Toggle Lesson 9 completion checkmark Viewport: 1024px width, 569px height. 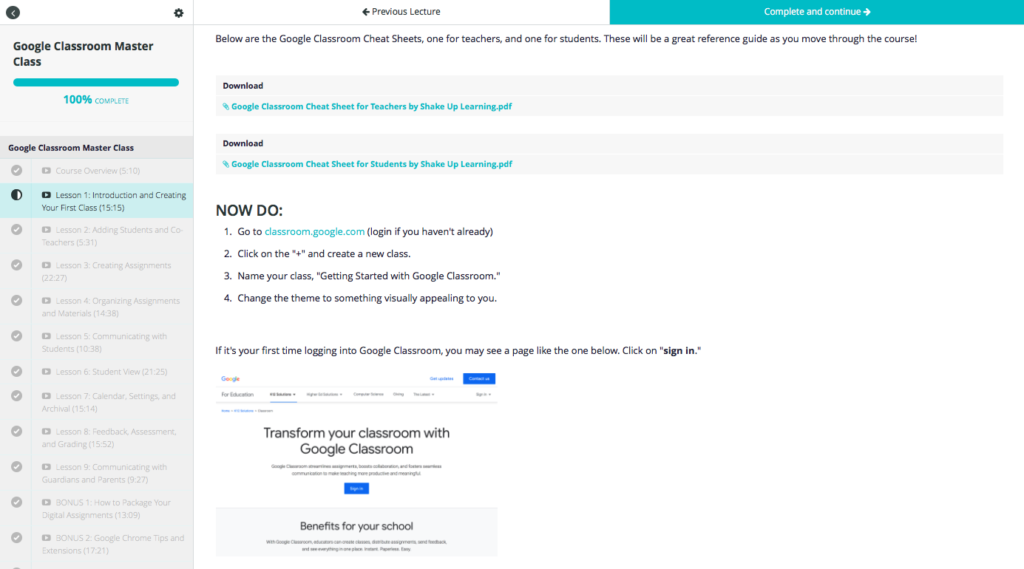click(x=16, y=467)
